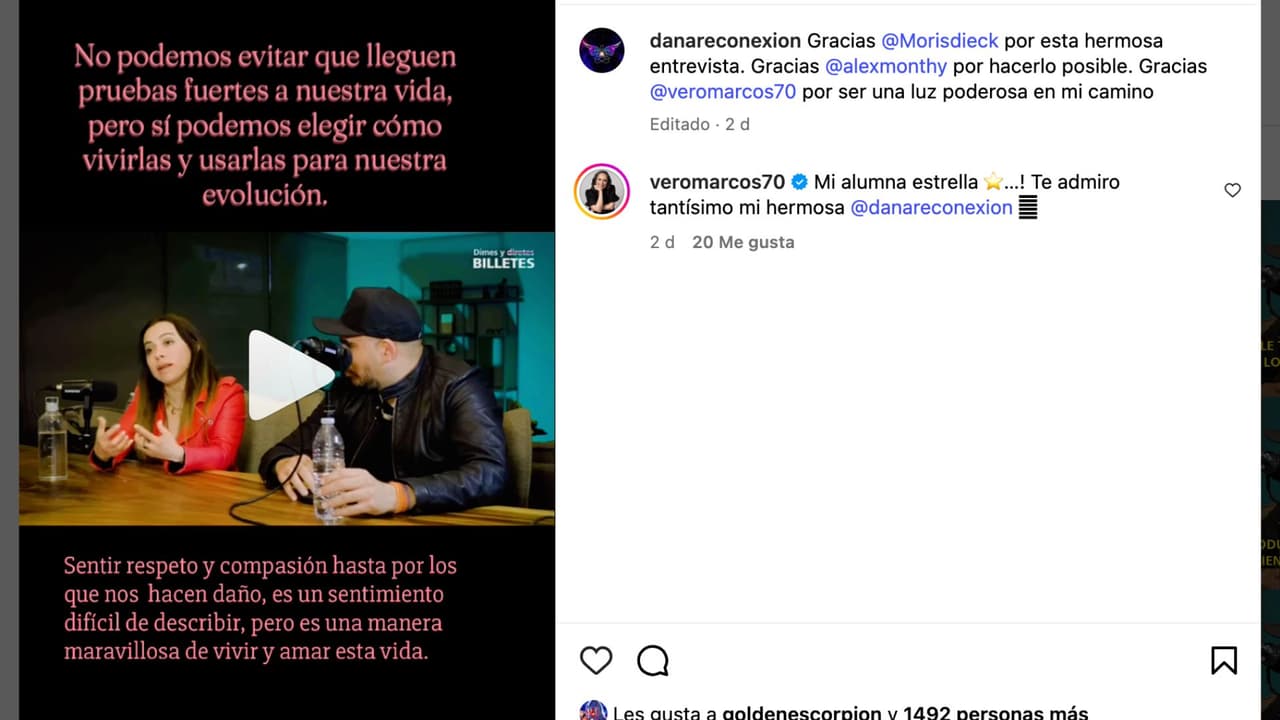Open the liker avatar beside goldenescorpion
Viewport: 1280px width, 720px height.
point(593,710)
